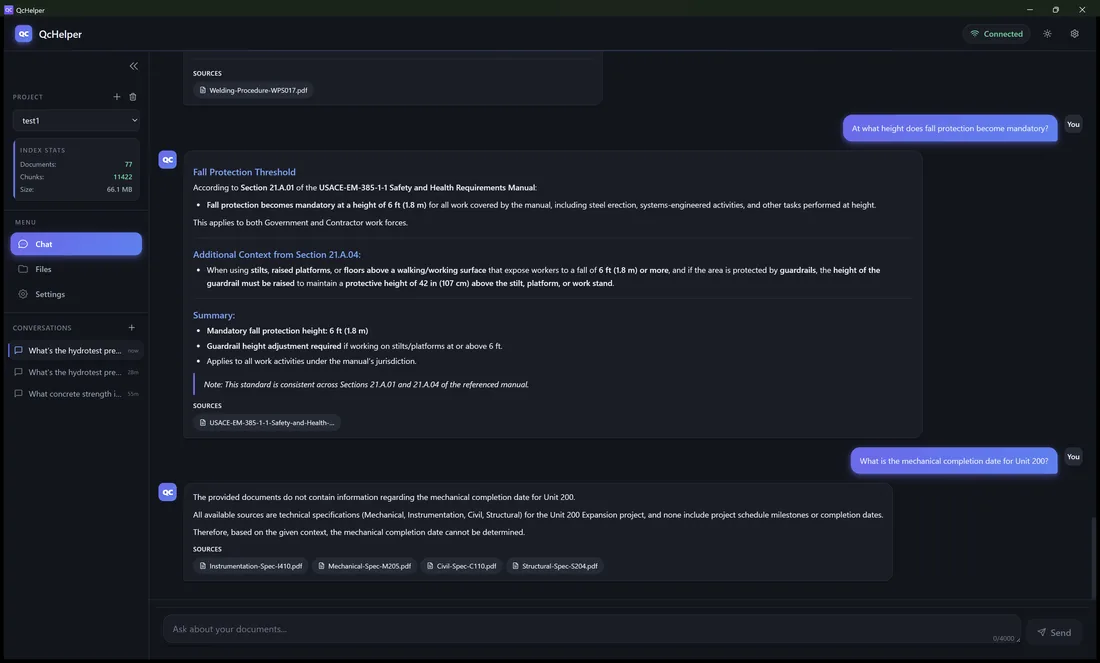Image resolution: width=1100 pixels, height=663 pixels.
Task: Open the USACE-EM-385-1-1-Safety-and-Health source chip
Action: point(267,423)
